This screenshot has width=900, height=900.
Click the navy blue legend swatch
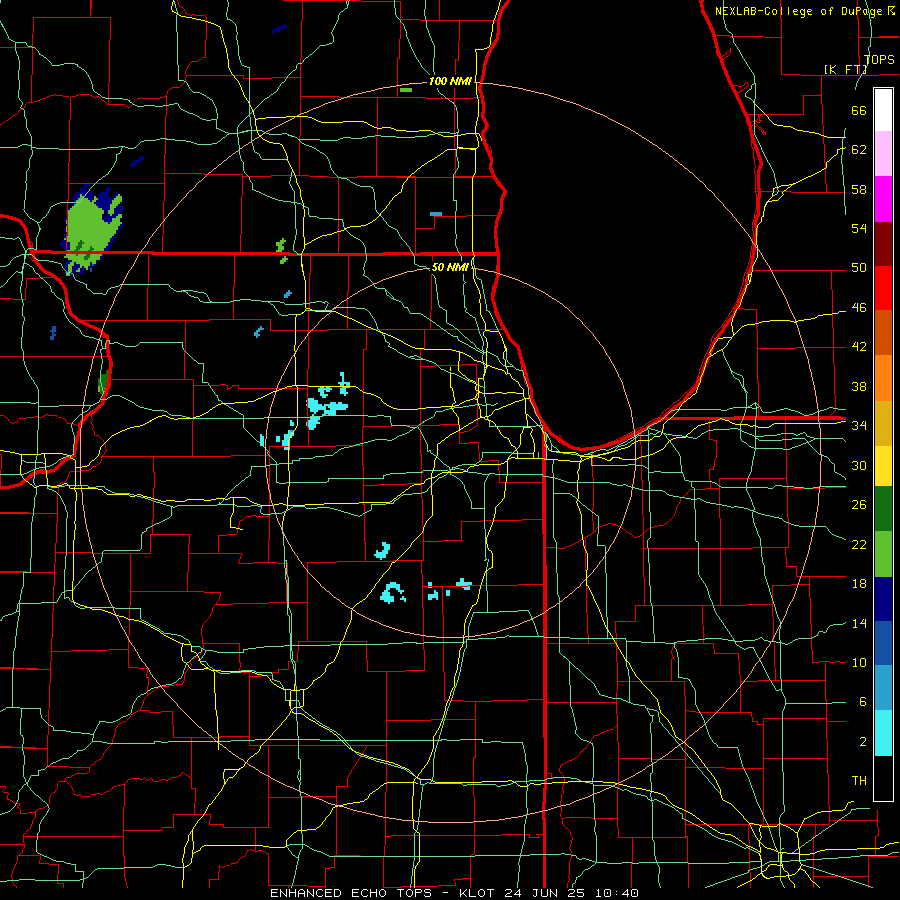click(883, 599)
